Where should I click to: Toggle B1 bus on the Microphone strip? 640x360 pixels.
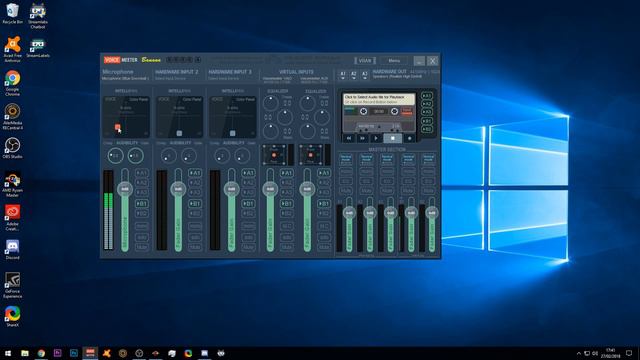point(142,203)
